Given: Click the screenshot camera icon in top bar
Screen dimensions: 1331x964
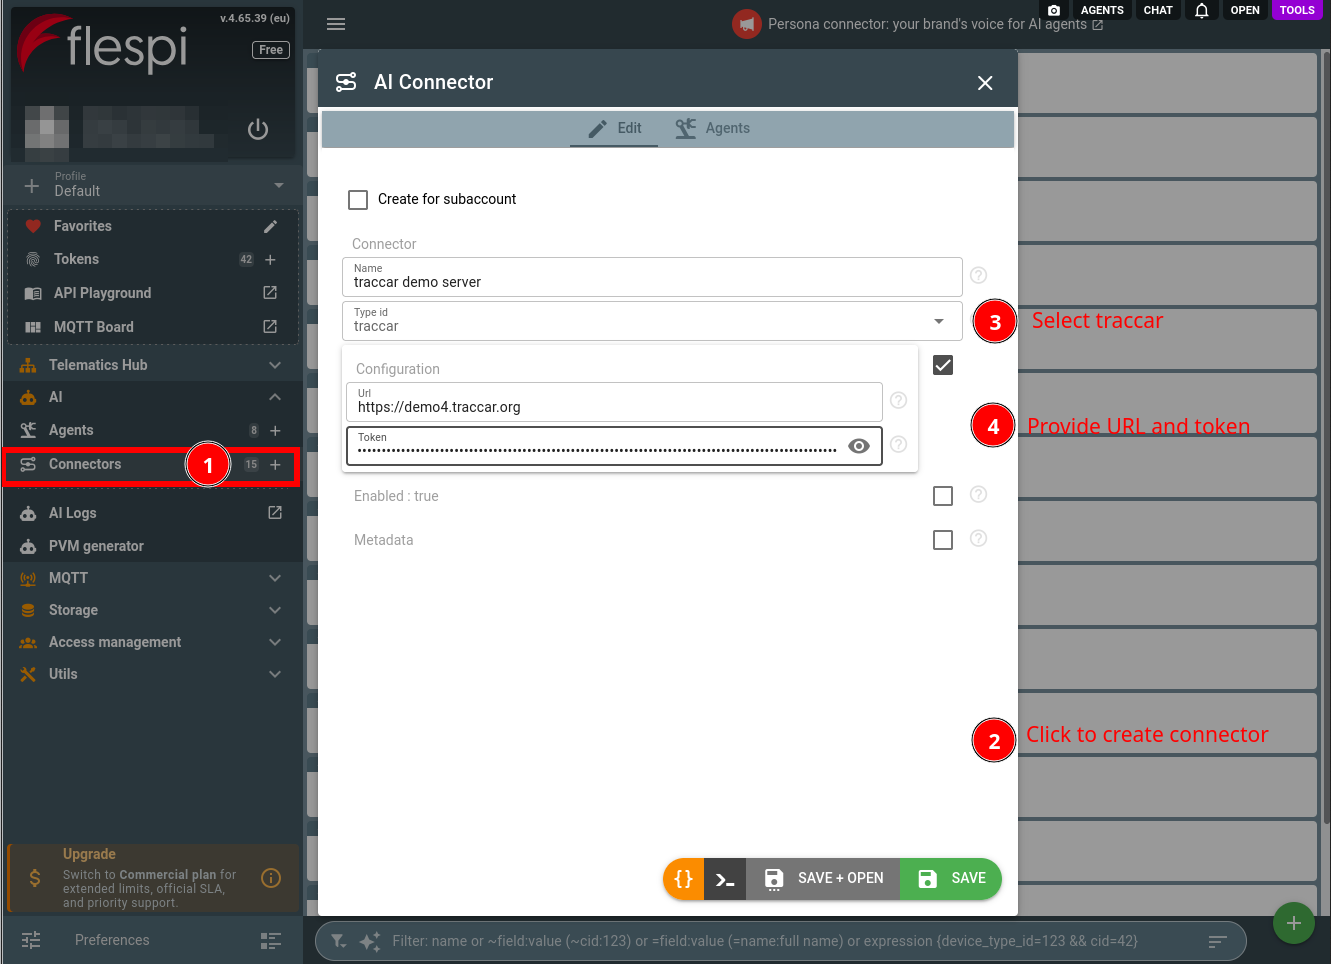Looking at the screenshot, I should click(1054, 10).
